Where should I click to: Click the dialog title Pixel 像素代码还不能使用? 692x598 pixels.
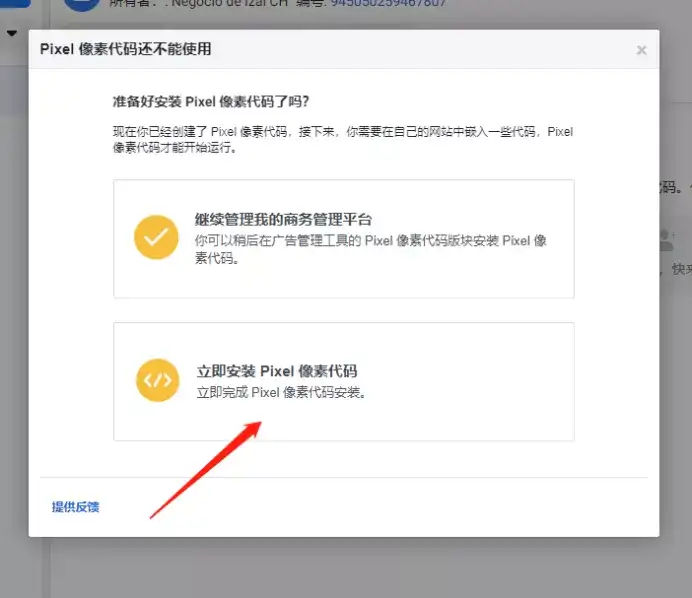126,49
